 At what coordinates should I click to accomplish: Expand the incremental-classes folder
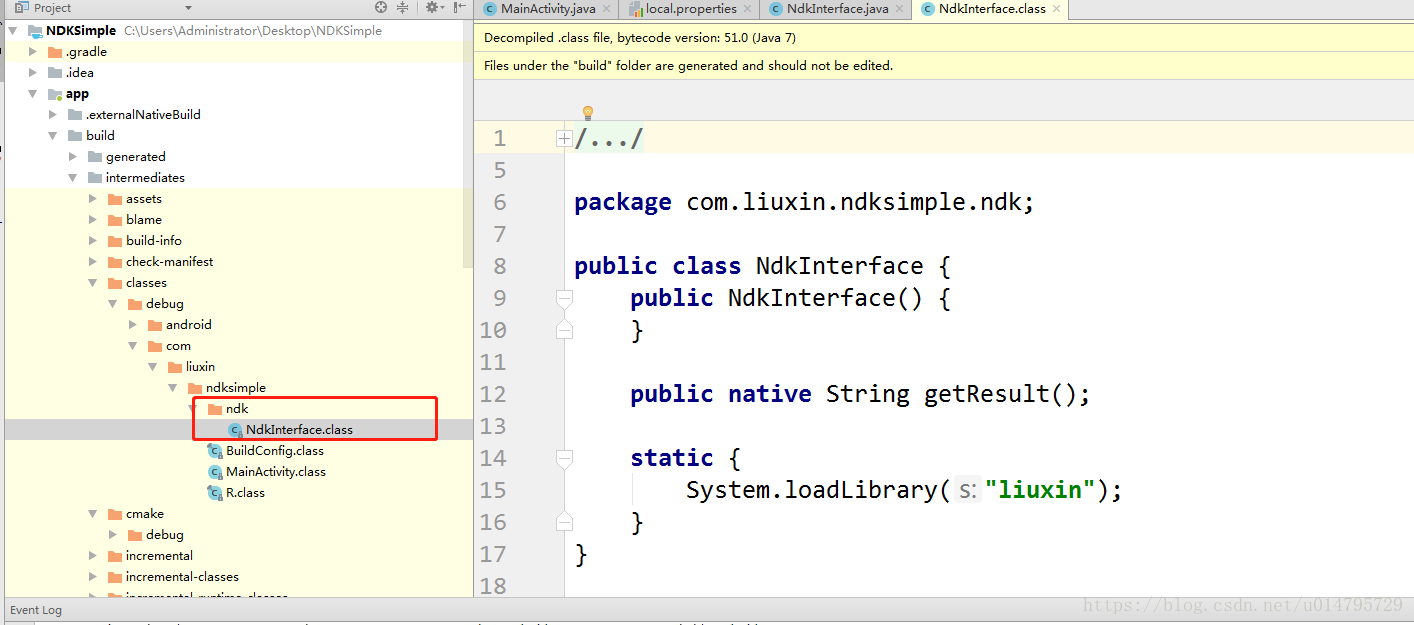point(93,577)
